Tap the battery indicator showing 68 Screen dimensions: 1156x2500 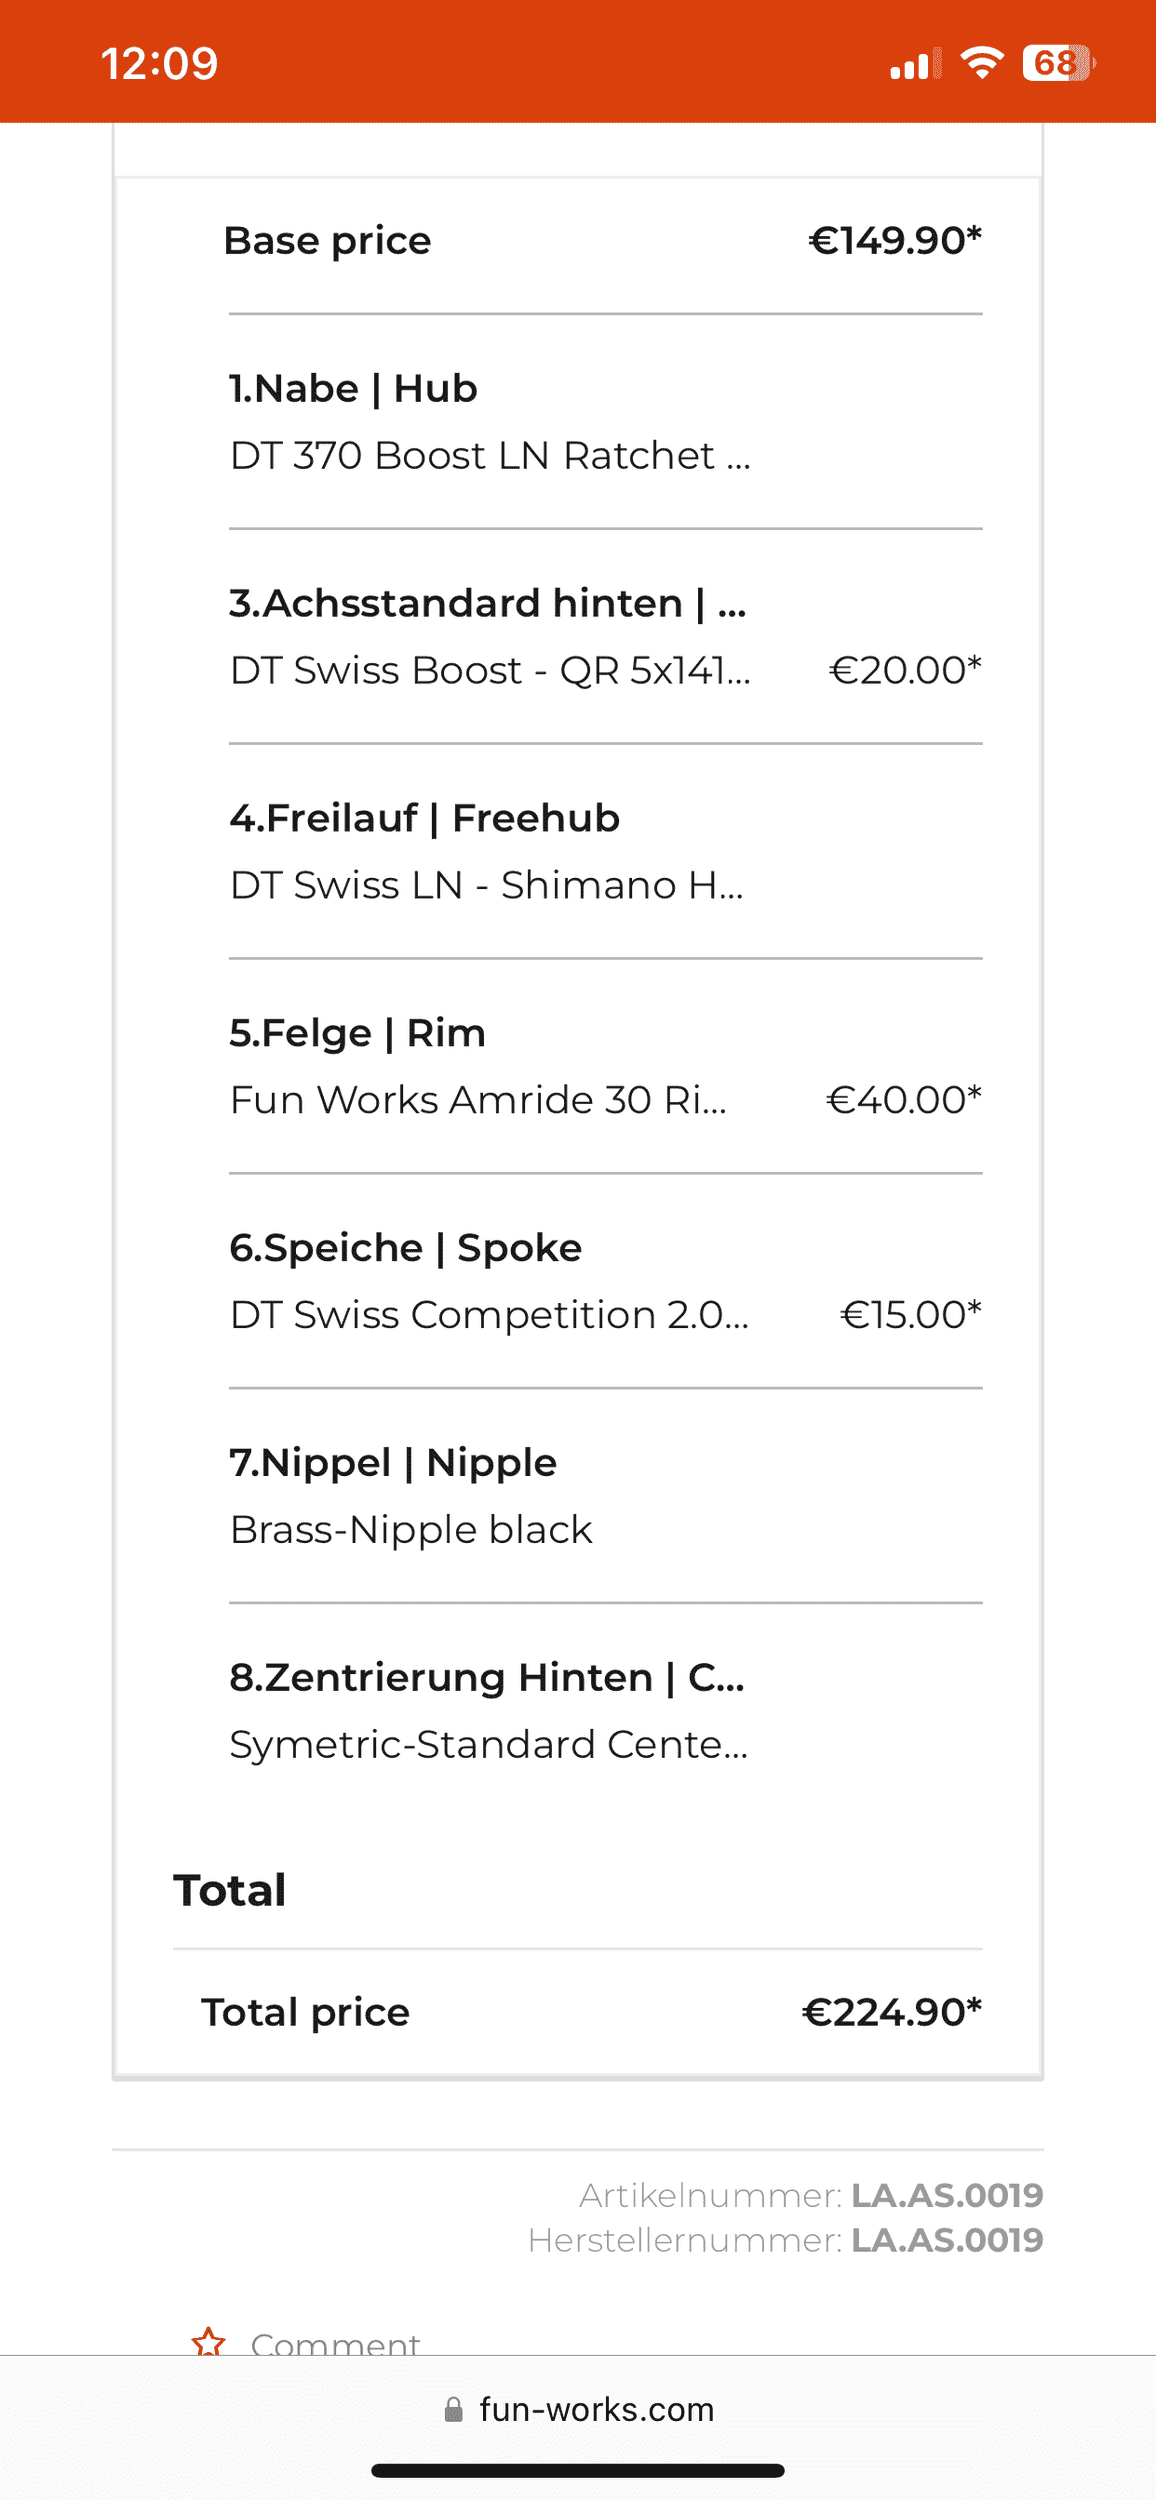coord(1059,63)
